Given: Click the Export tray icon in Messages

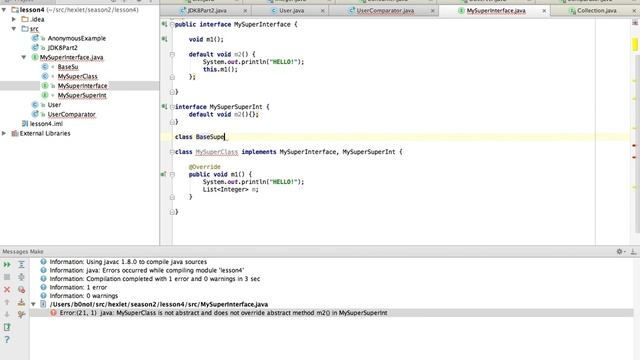Looking at the screenshot, I should (x=21, y=302).
